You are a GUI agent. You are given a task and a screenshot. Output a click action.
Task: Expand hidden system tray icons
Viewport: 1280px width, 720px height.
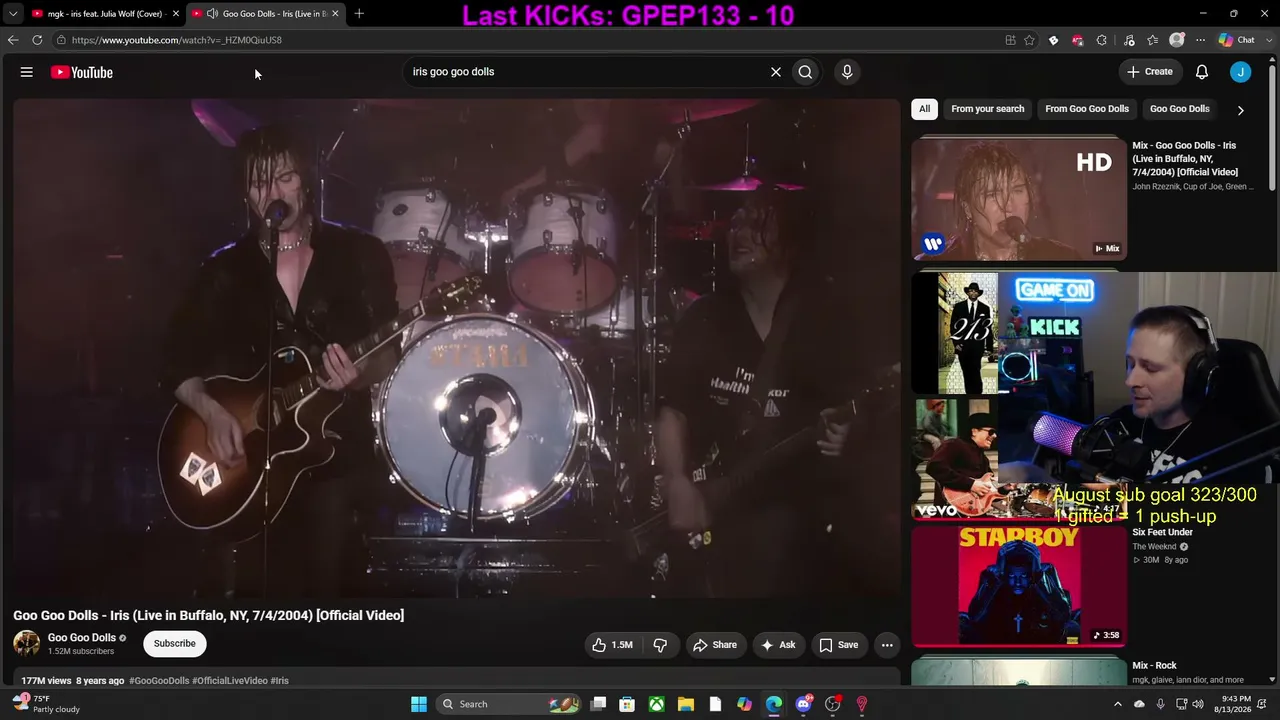pos(1118,704)
